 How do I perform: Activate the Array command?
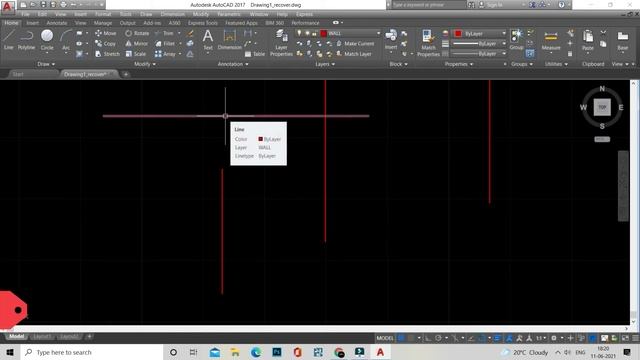pyautogui.click(x=165, y=54)
